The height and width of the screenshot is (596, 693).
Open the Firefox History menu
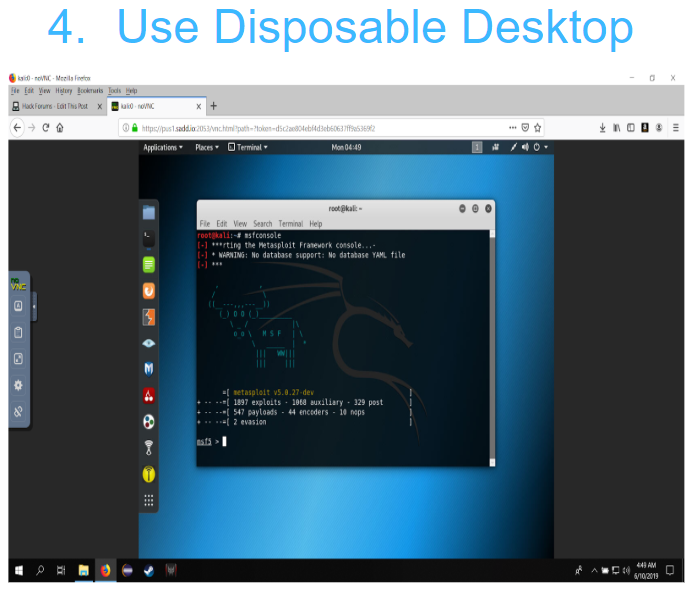[64, 91]
